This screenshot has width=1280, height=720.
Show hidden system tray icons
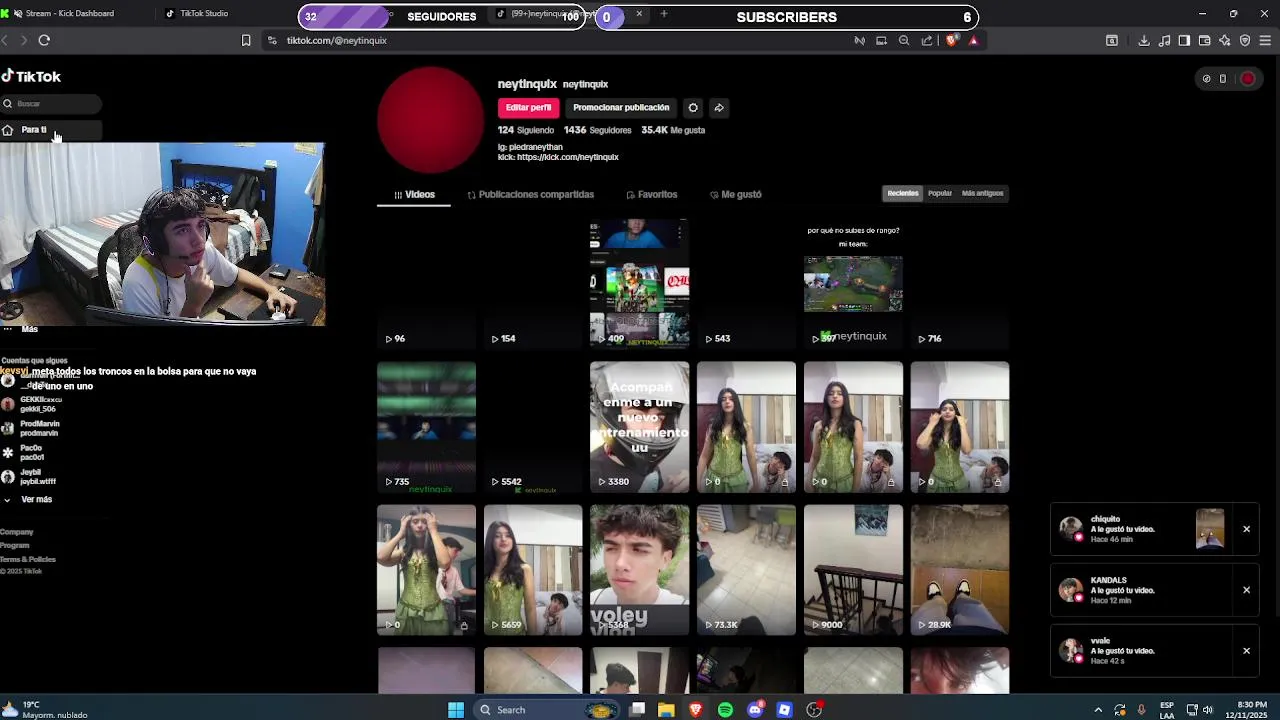1098,709
